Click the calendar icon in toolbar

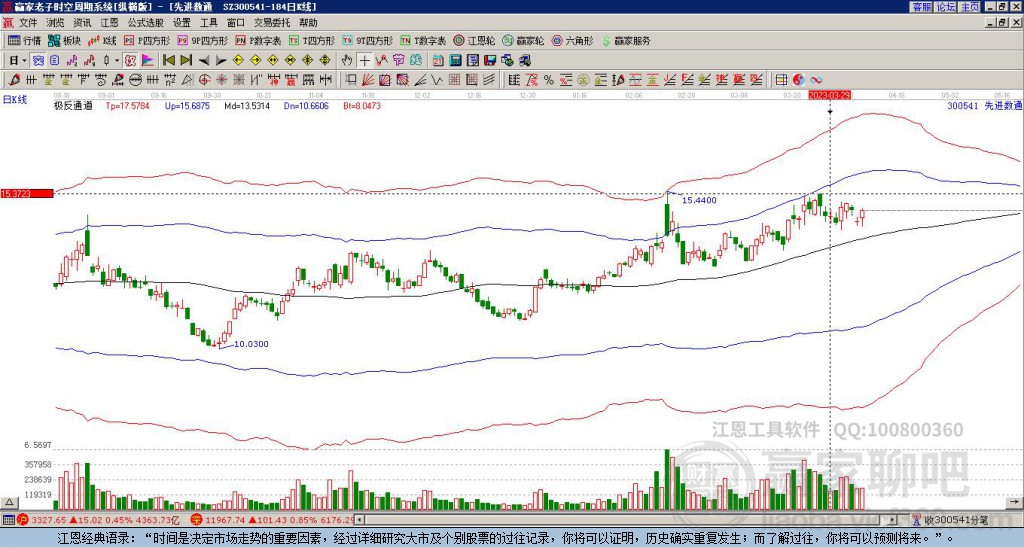438,61
